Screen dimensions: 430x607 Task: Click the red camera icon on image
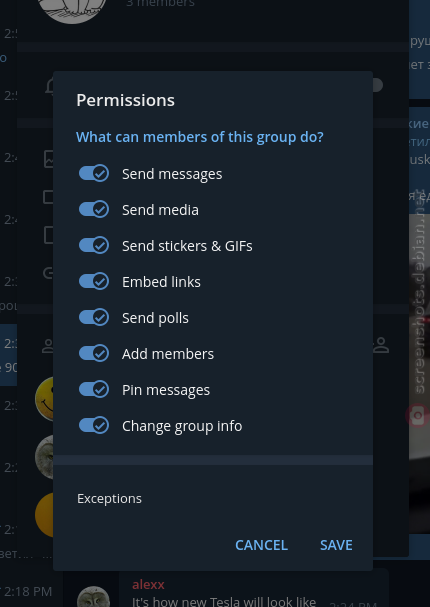pyautogui.click(x=416, y=416)
